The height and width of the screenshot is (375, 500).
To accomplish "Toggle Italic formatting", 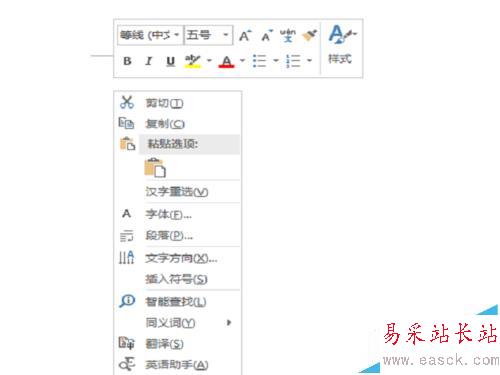I will (149, 61).
